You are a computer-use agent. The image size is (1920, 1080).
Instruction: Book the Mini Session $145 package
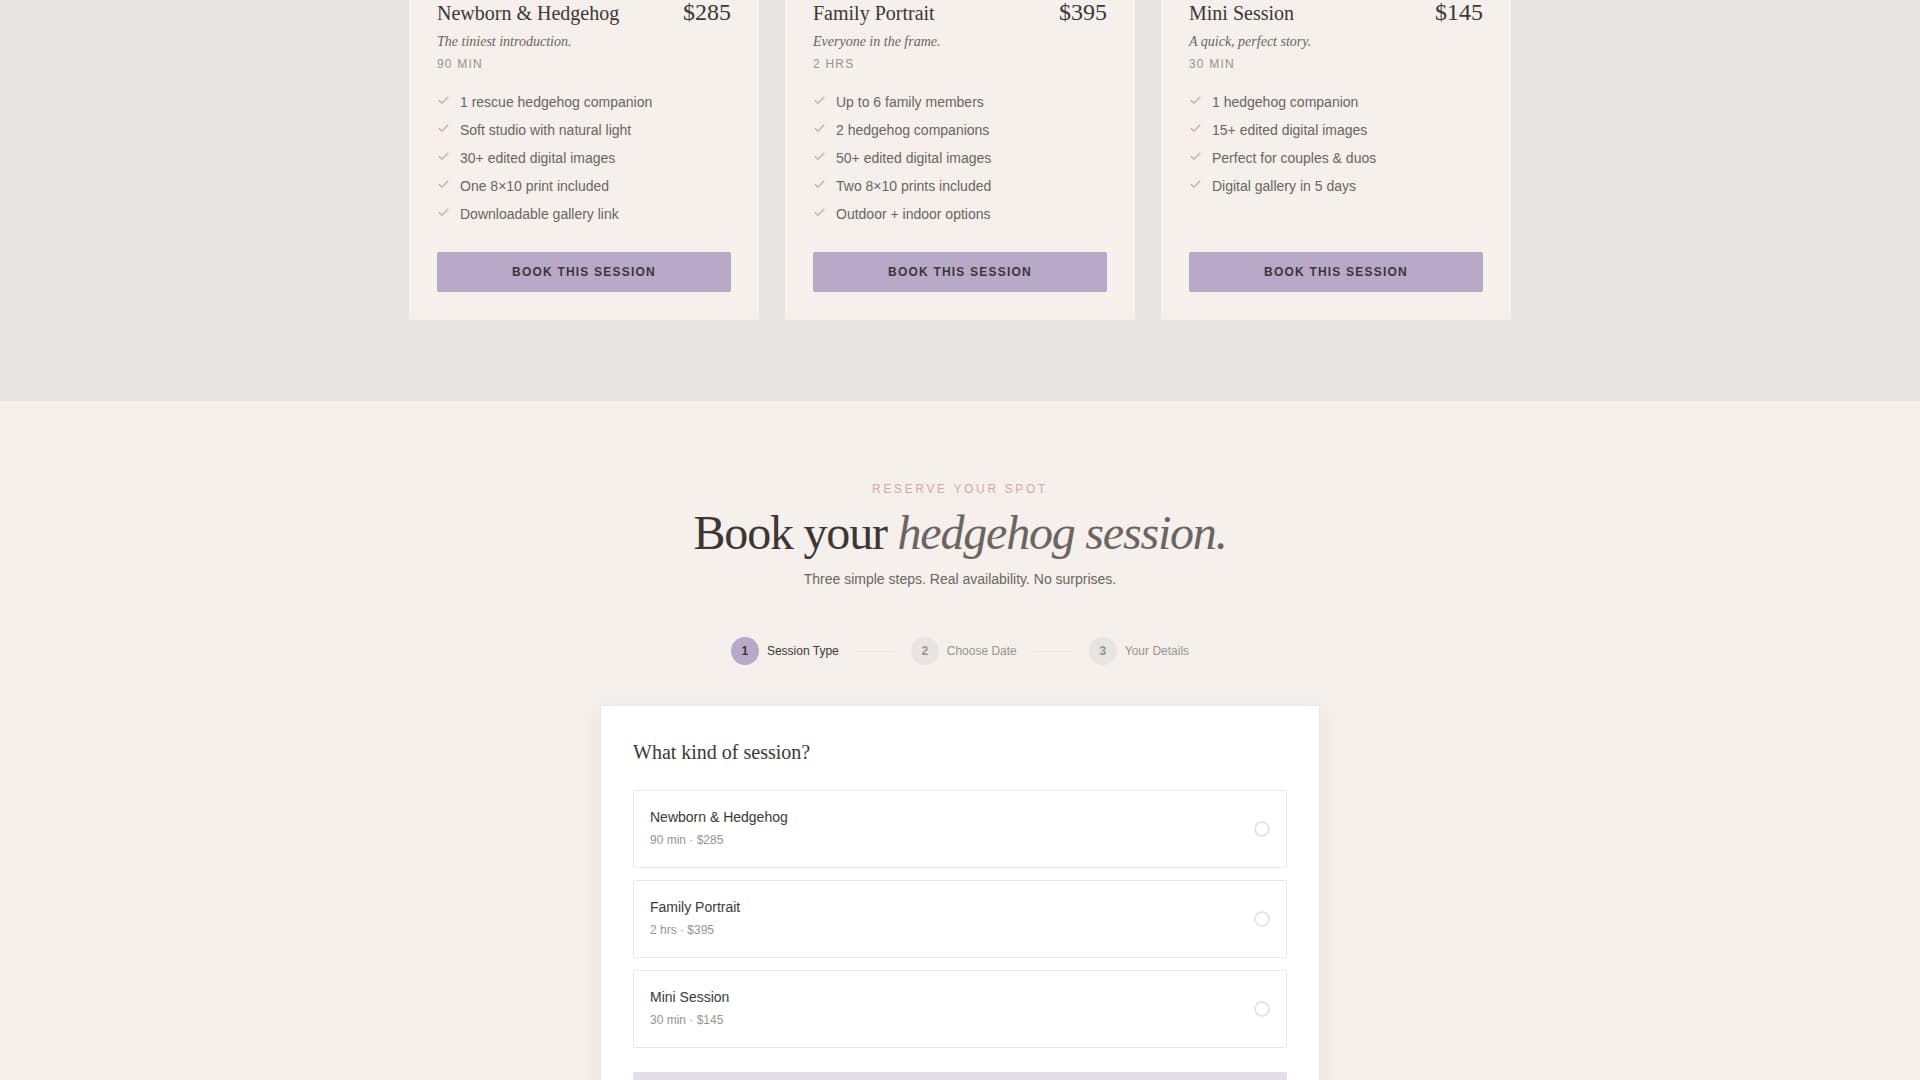(x=1335, y=272)
